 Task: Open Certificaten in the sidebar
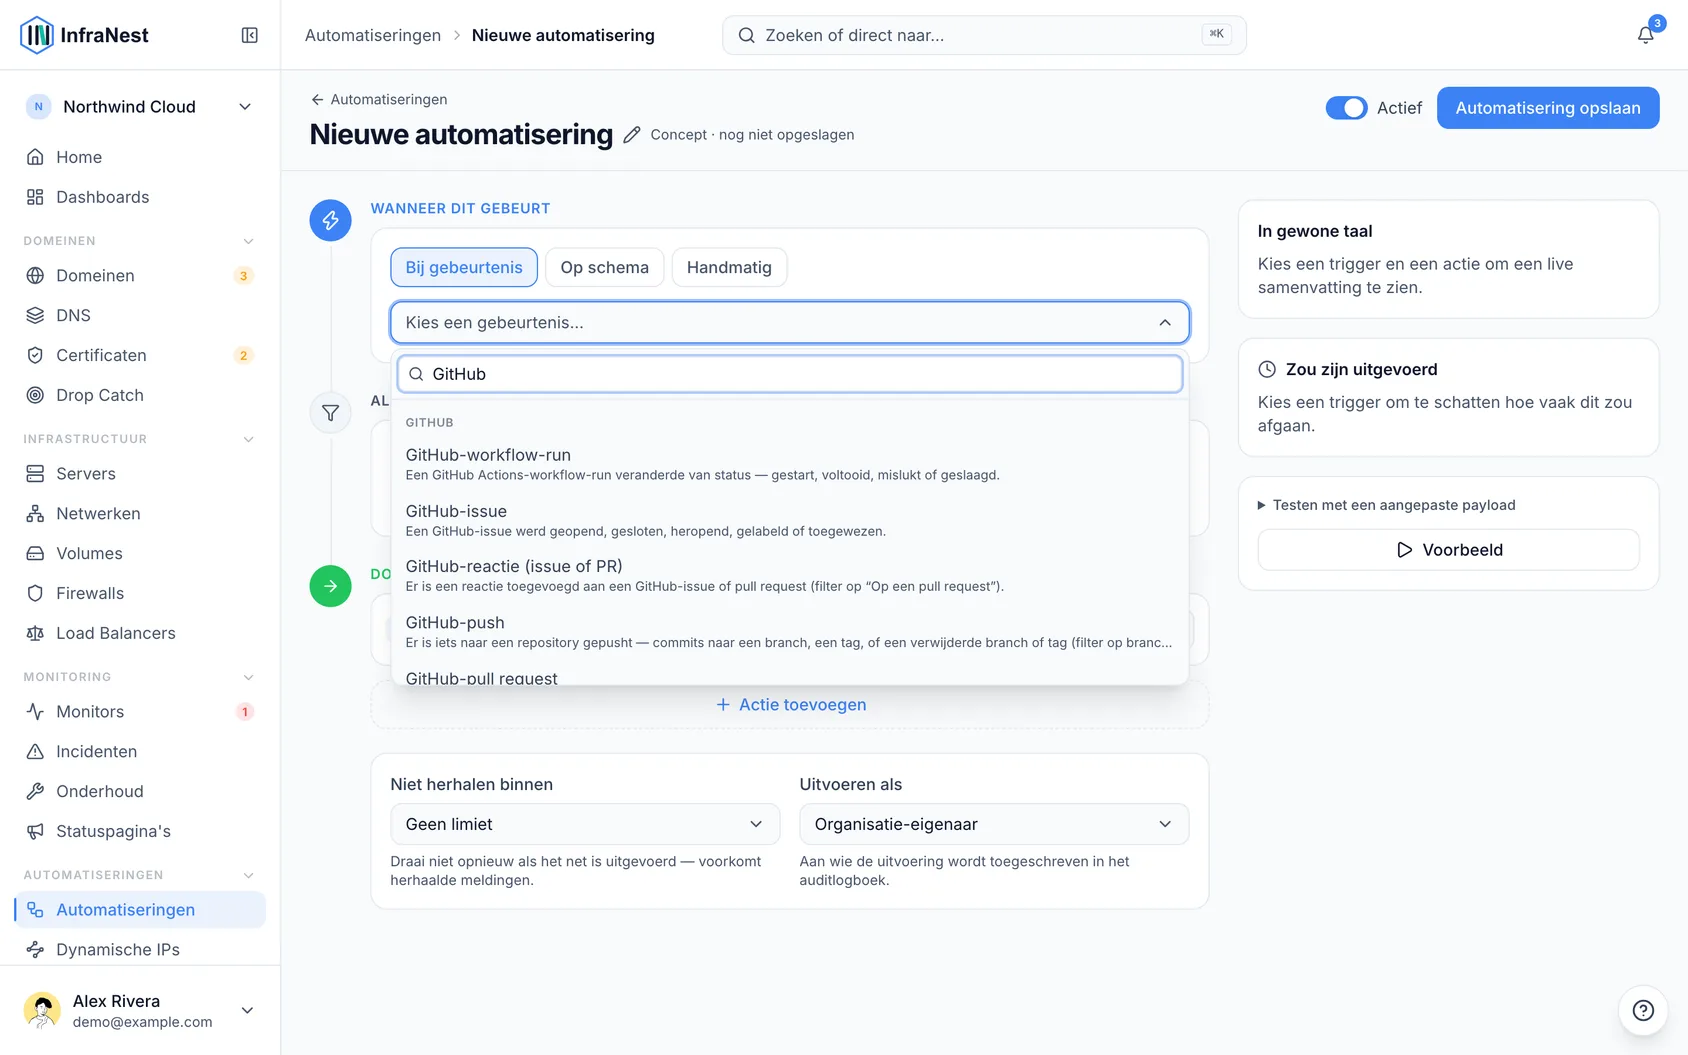point(140,355)
